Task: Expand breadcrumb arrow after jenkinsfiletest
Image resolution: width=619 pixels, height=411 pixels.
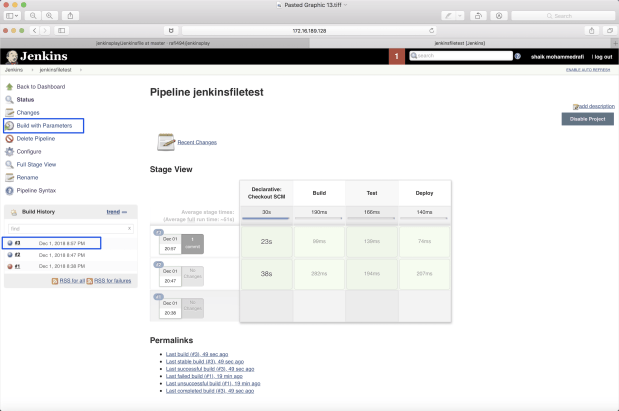Action: tap(81, 70)
